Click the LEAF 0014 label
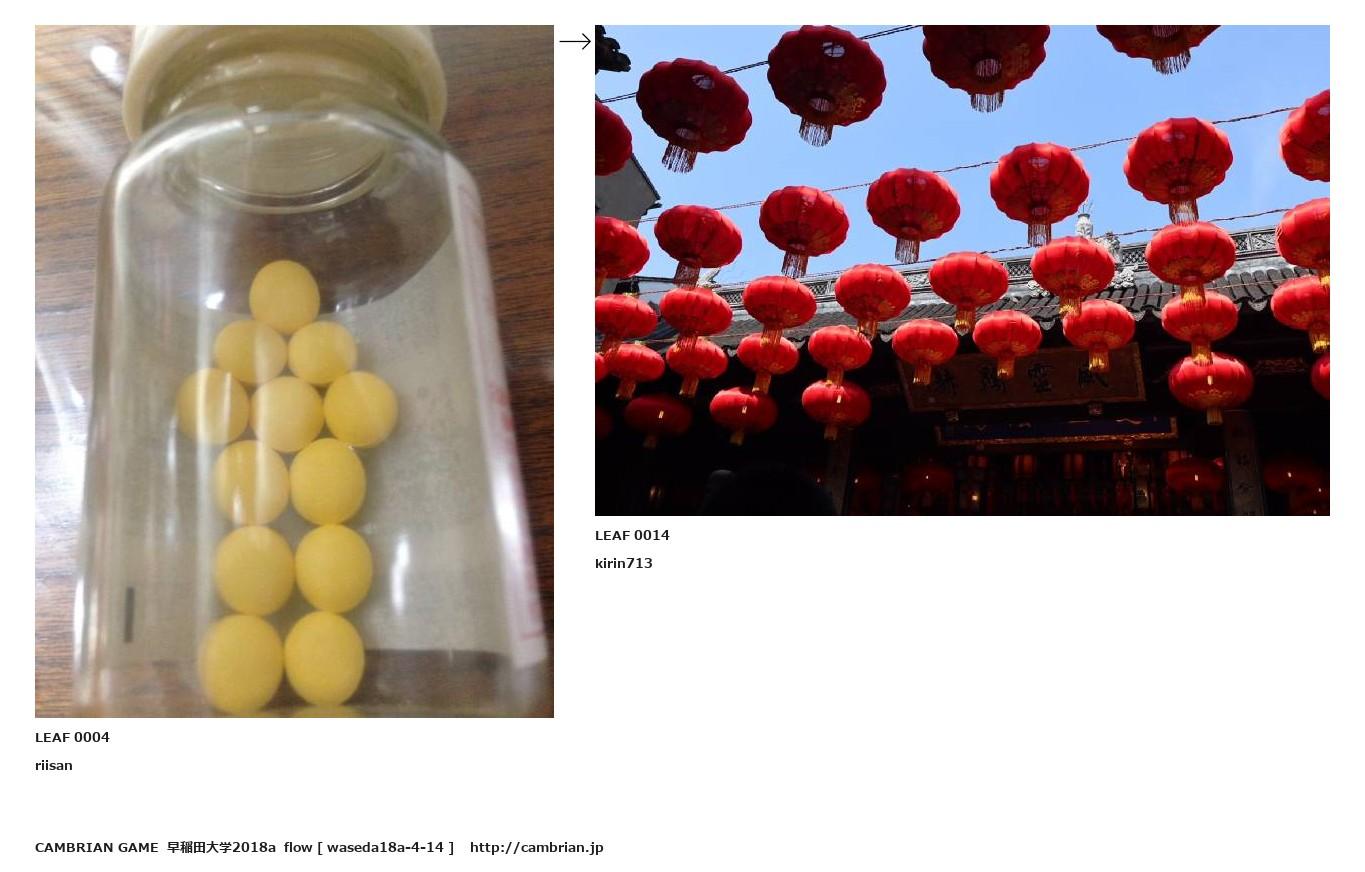1365x872 pixels. pyautogui.click(x=632, y=535)
